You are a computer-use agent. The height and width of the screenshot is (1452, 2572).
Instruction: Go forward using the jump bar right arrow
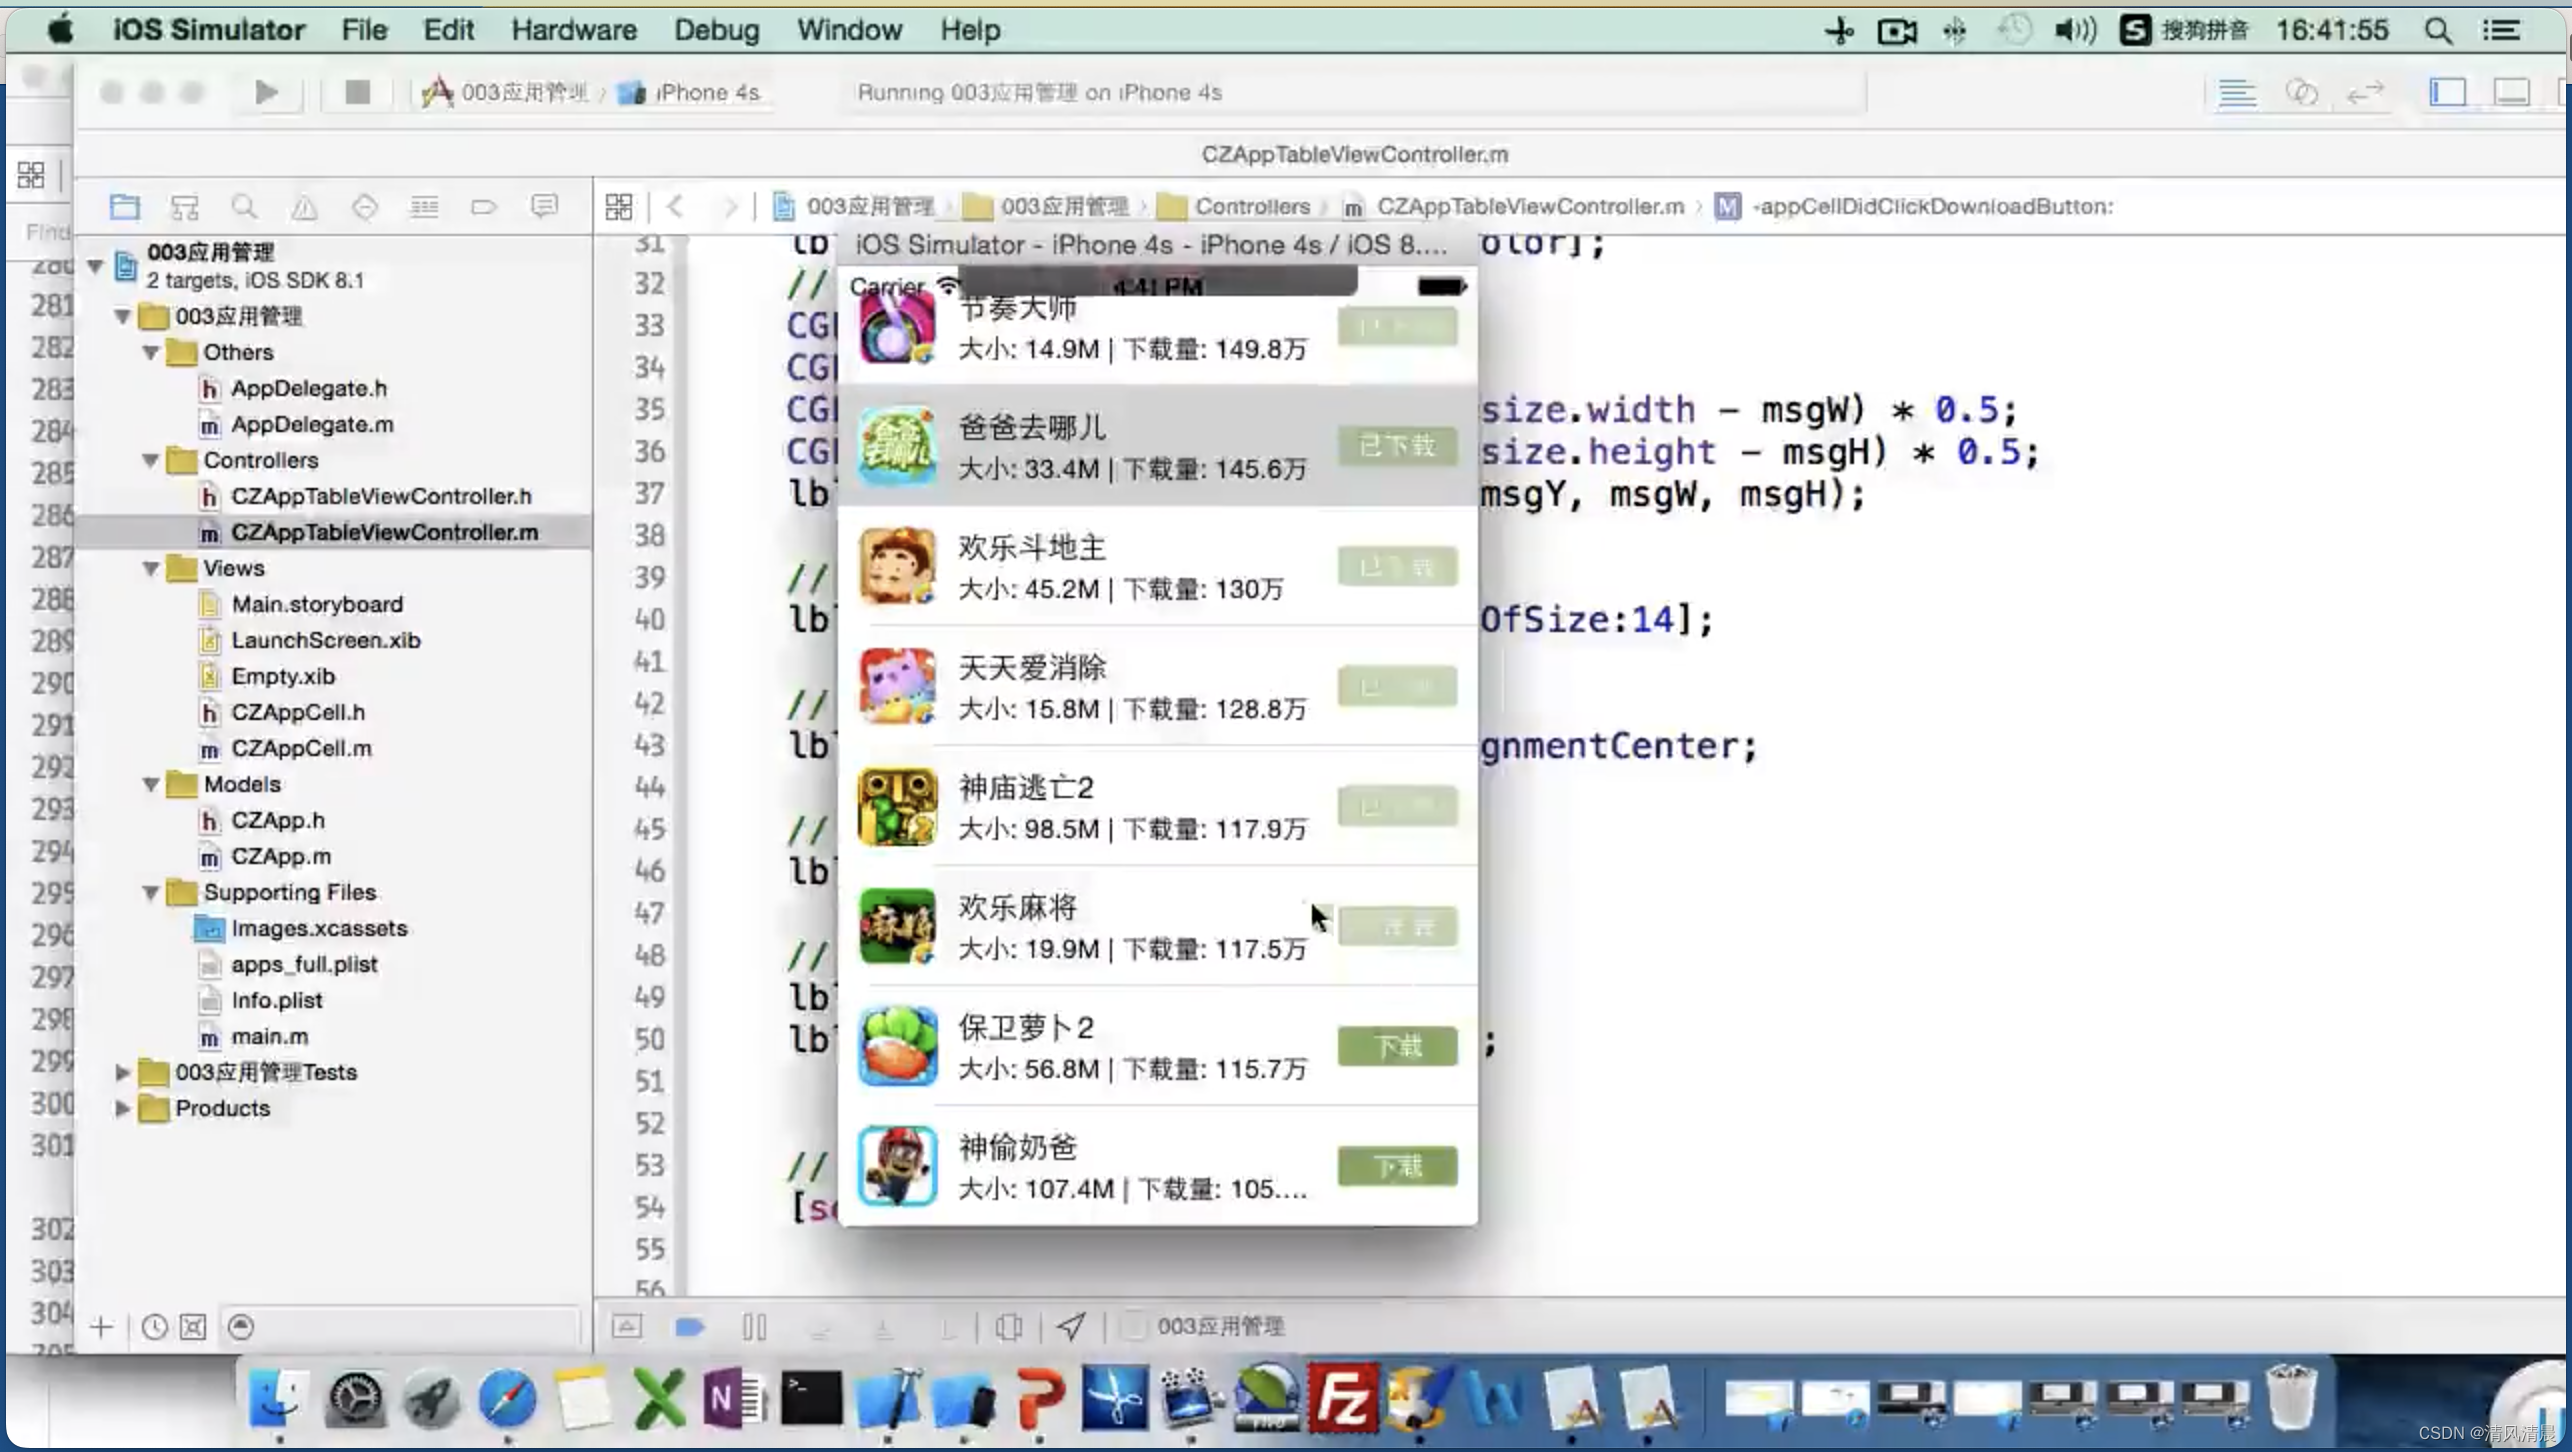pyautogui.click(x=729, y=207)
